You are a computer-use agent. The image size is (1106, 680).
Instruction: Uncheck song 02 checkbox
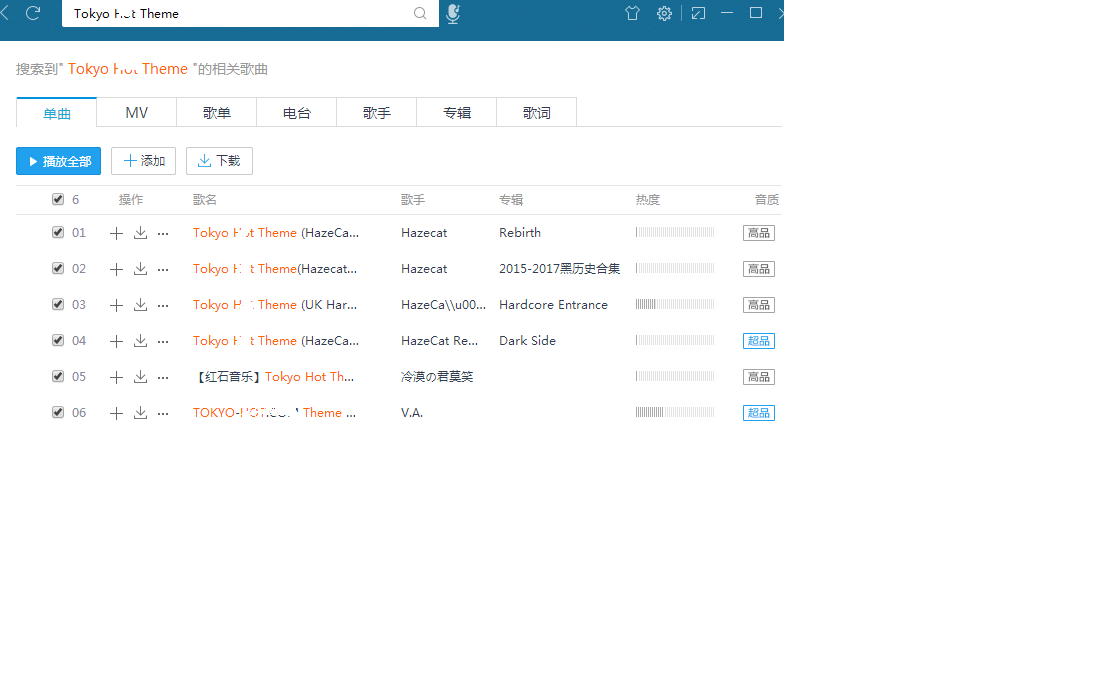click(58, 268)
